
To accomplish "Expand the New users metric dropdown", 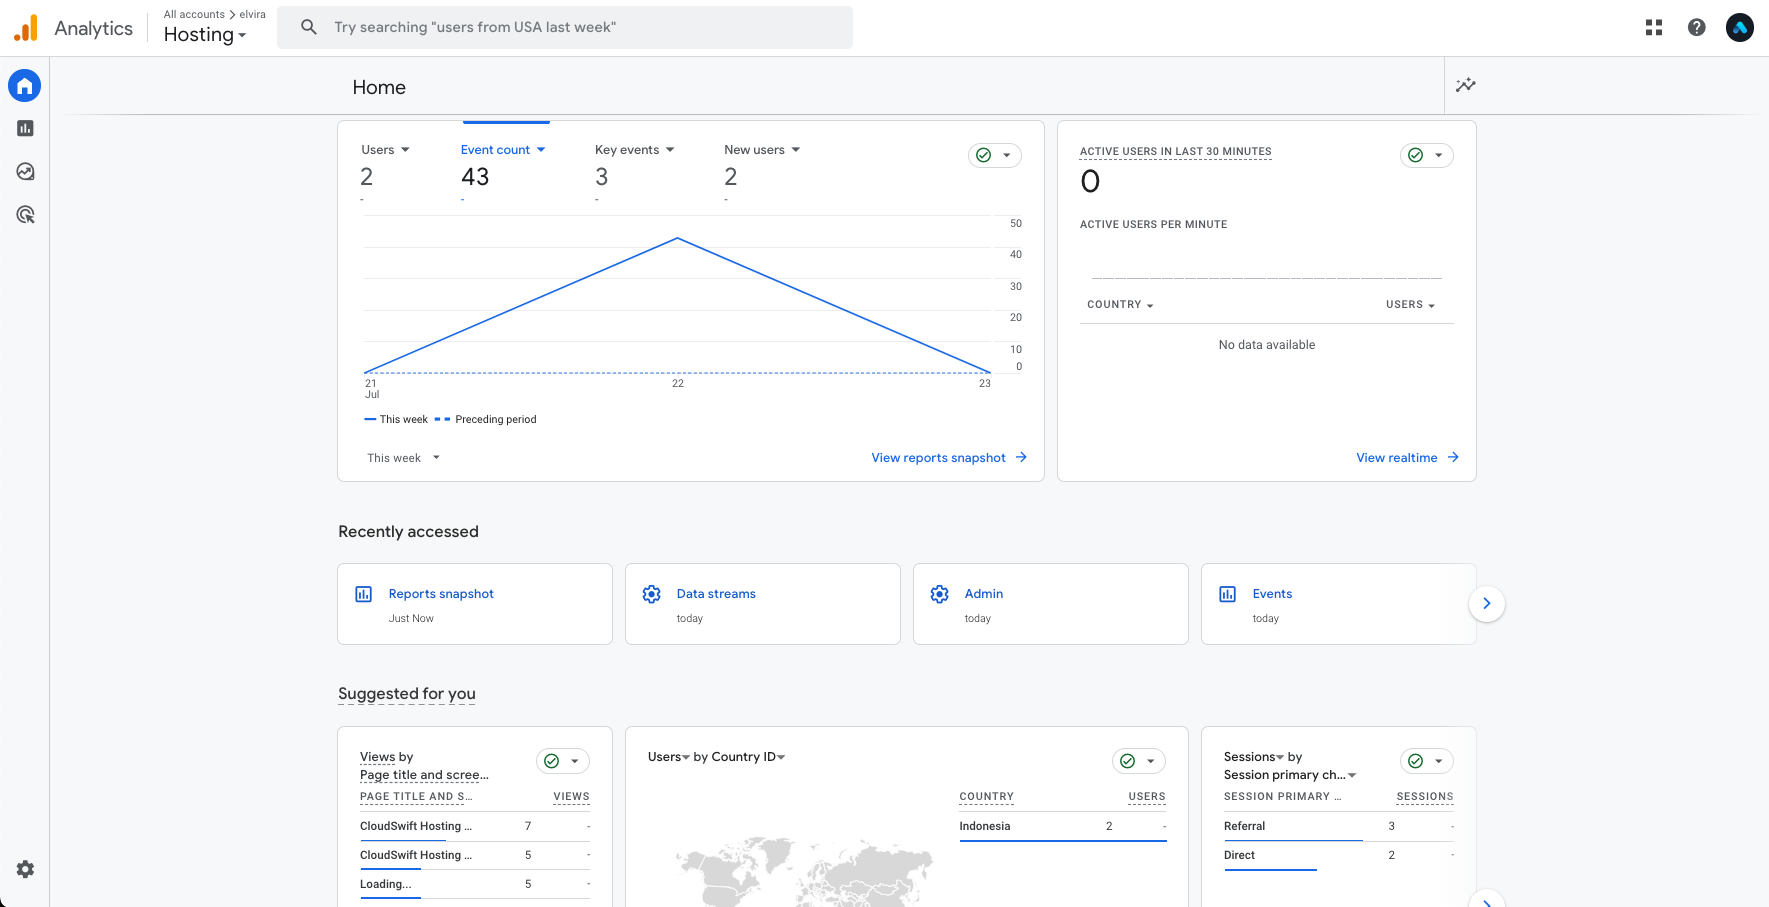I will [x=796, y=150].
